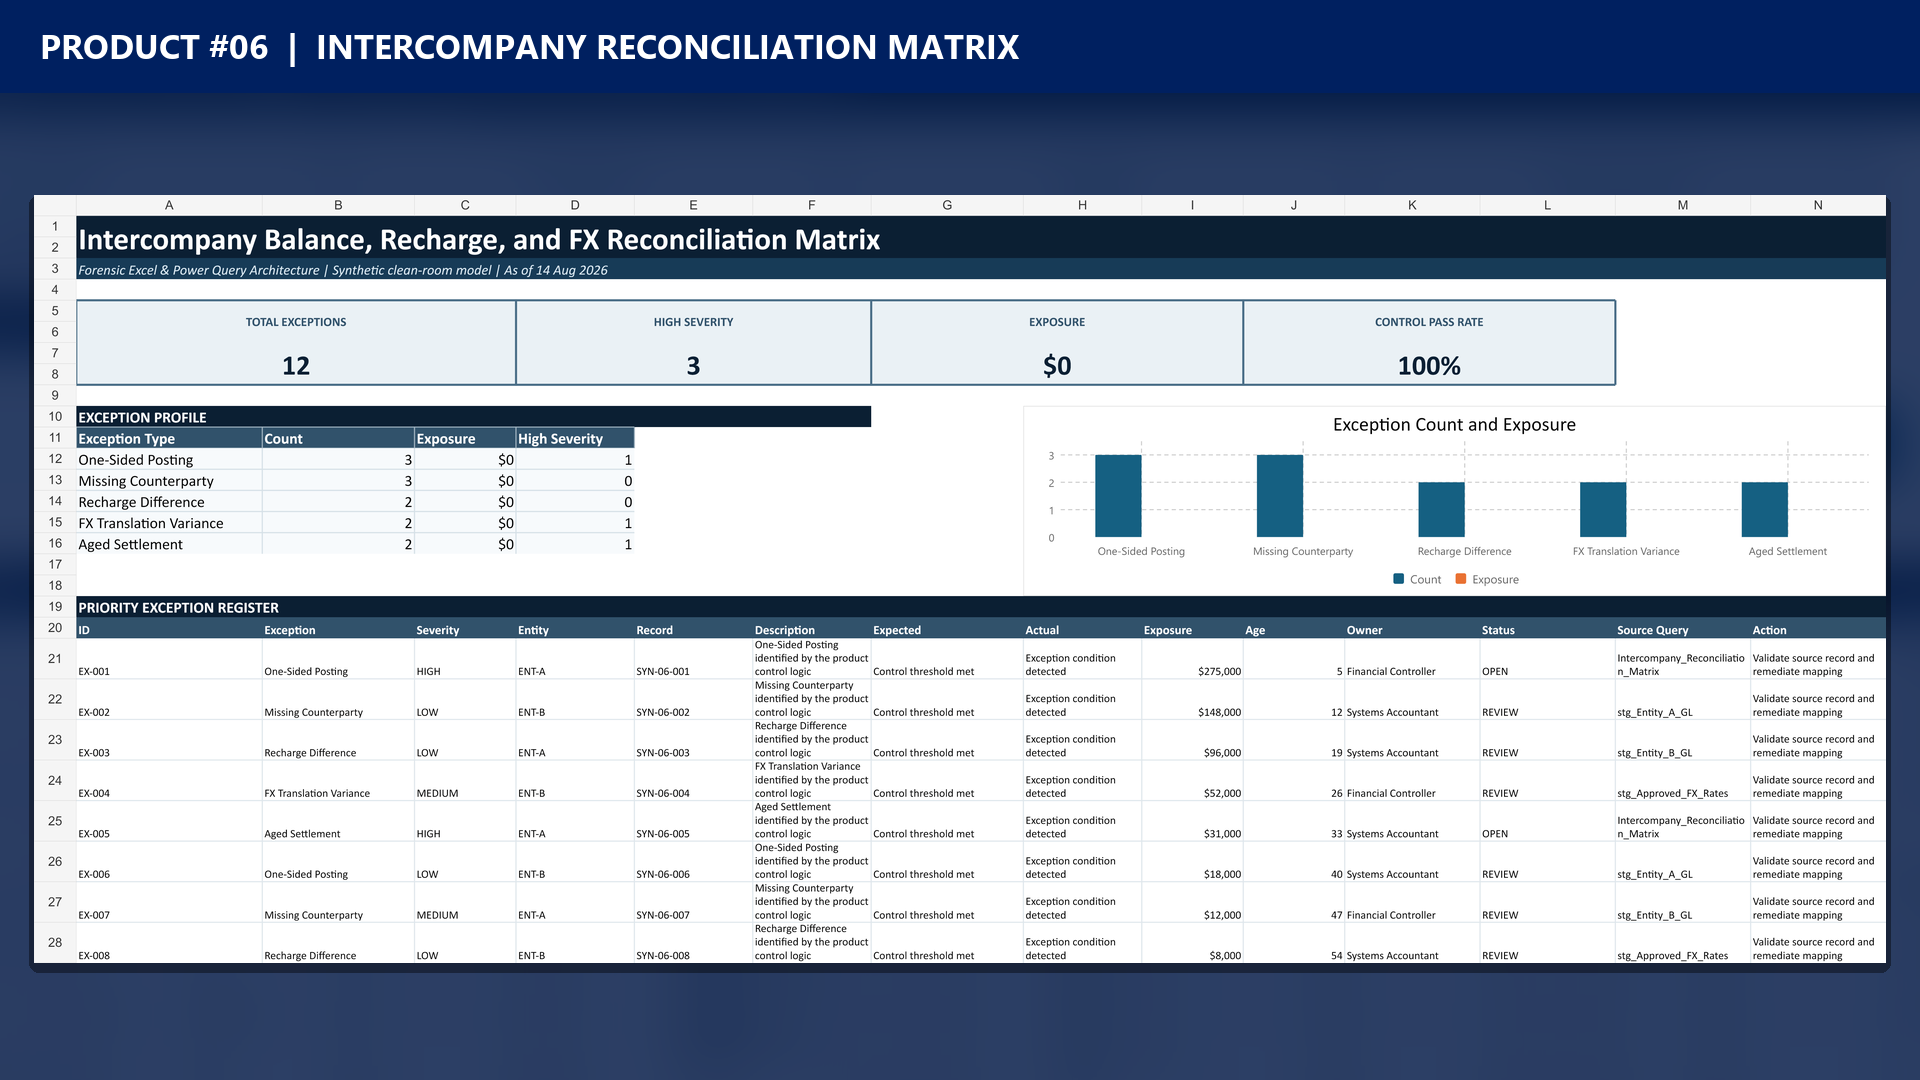This screenshot has height=1080, width=1920.
Task: Select column header G
Action: [947, 205]
